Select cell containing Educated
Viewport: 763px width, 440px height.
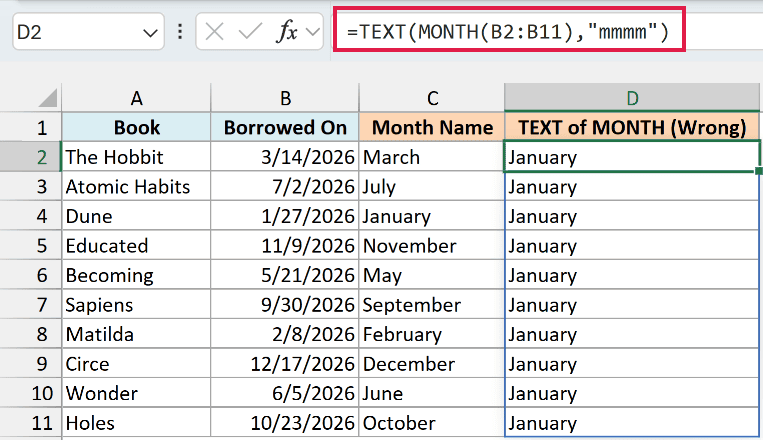[x=136, y=245]
